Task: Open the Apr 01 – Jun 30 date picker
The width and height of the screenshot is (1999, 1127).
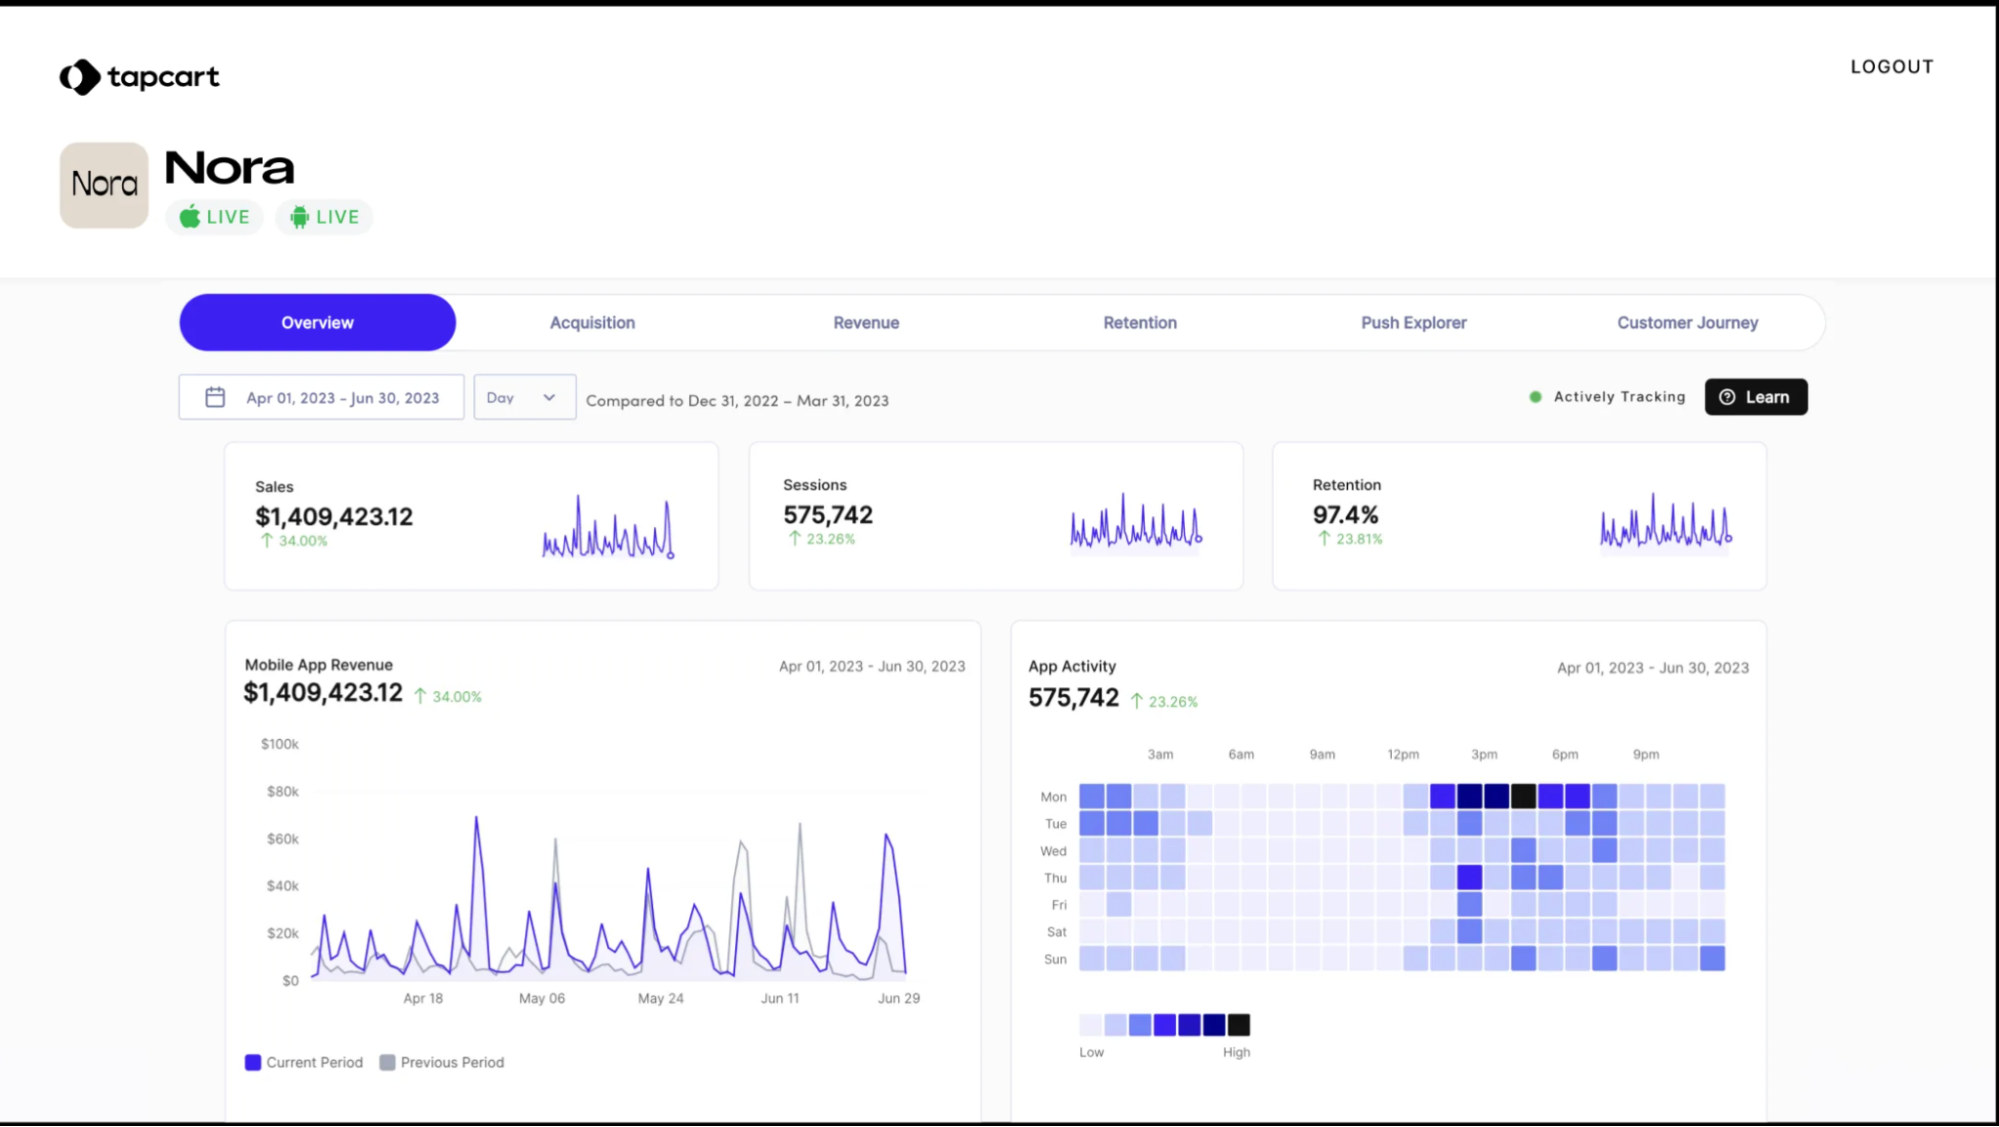Action: click(341, 398)
